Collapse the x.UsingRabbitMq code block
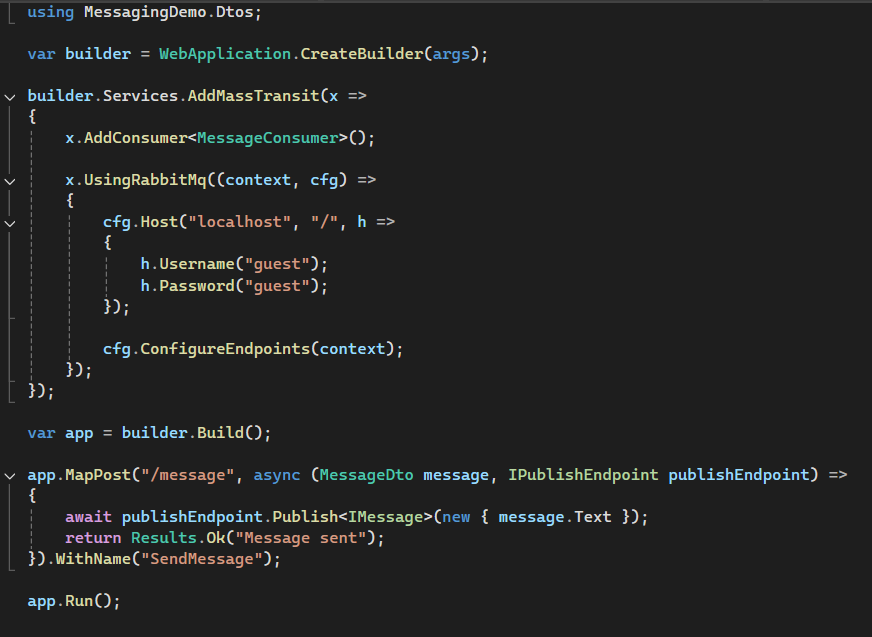This screenshot has width=872, height=637. tap(10, 181)
